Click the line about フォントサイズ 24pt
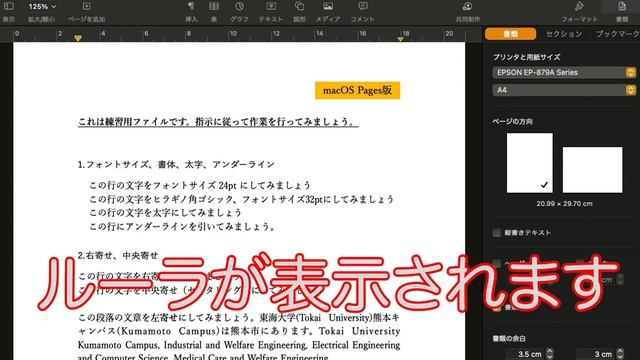This screenshot has width=640, height=360. (200, 185)
